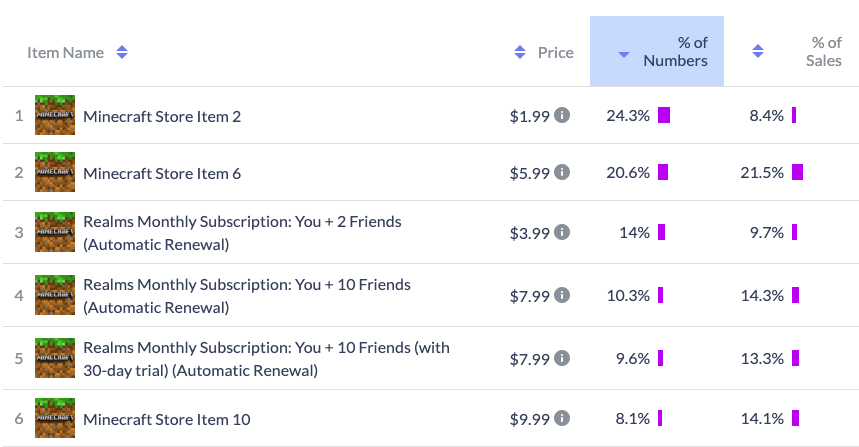The image size is (859, 447).
Task: Click Minecraft icon for Store Item 6
Action: pos(55,172)
